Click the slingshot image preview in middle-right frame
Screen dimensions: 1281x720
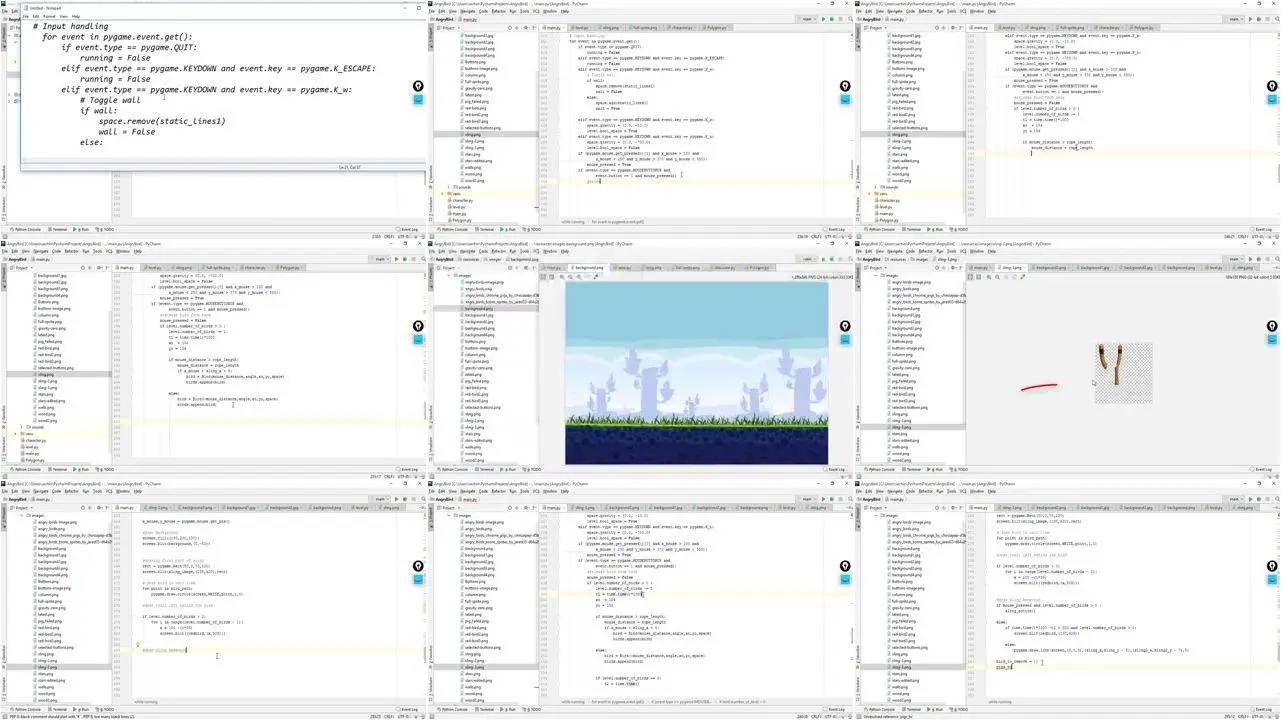[x=1123, y=372]
